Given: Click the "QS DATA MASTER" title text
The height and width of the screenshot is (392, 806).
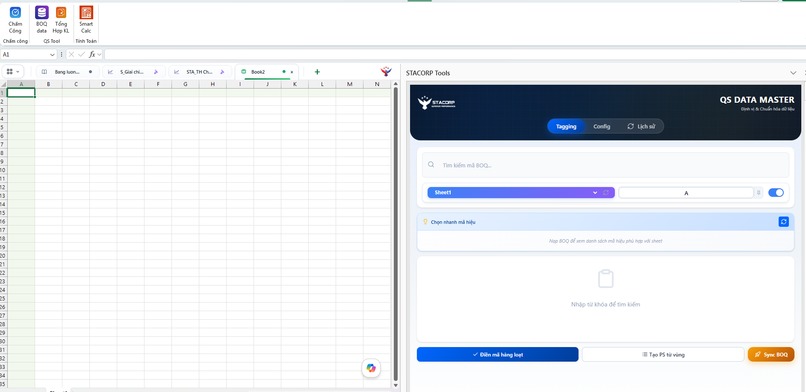Looking at the screenshot, I should tap(757, 100).
